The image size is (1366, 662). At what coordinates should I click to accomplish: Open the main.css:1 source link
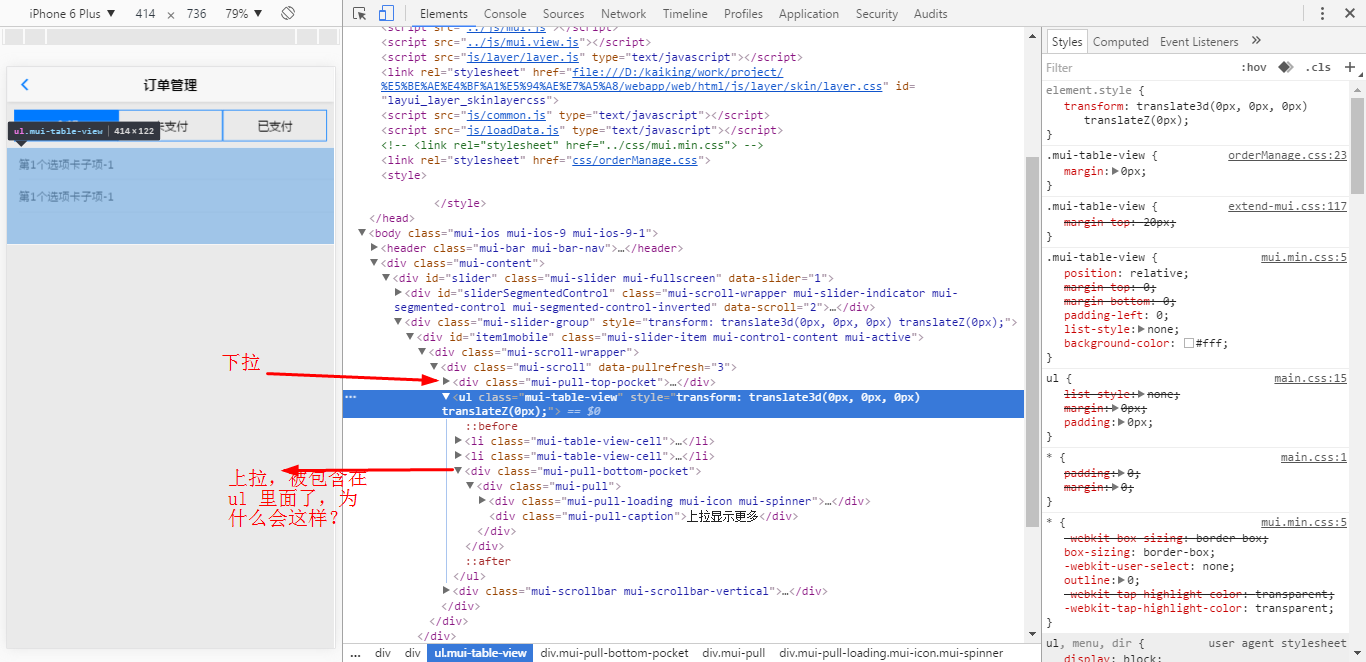pyautogui.click(x=1313, y=458)
